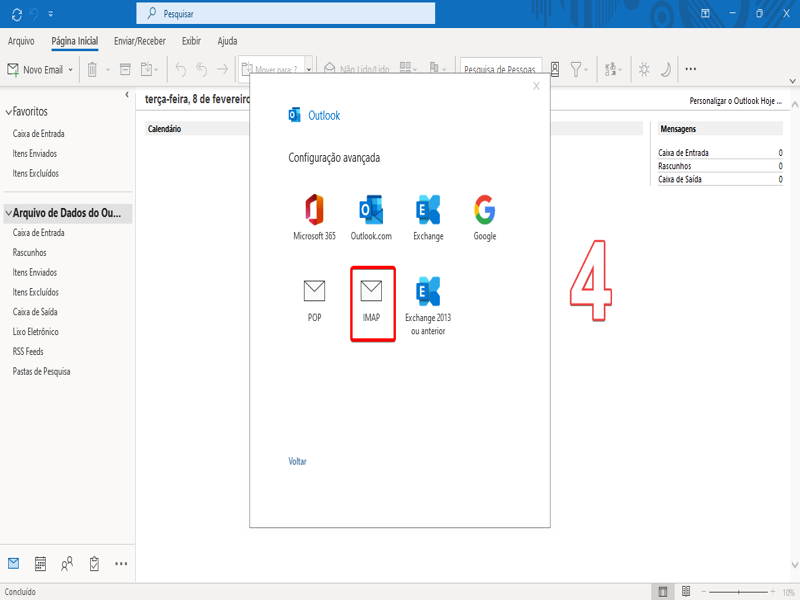
Task: Expand the Novo Email dropdown arrow
Action: point(71,70)
